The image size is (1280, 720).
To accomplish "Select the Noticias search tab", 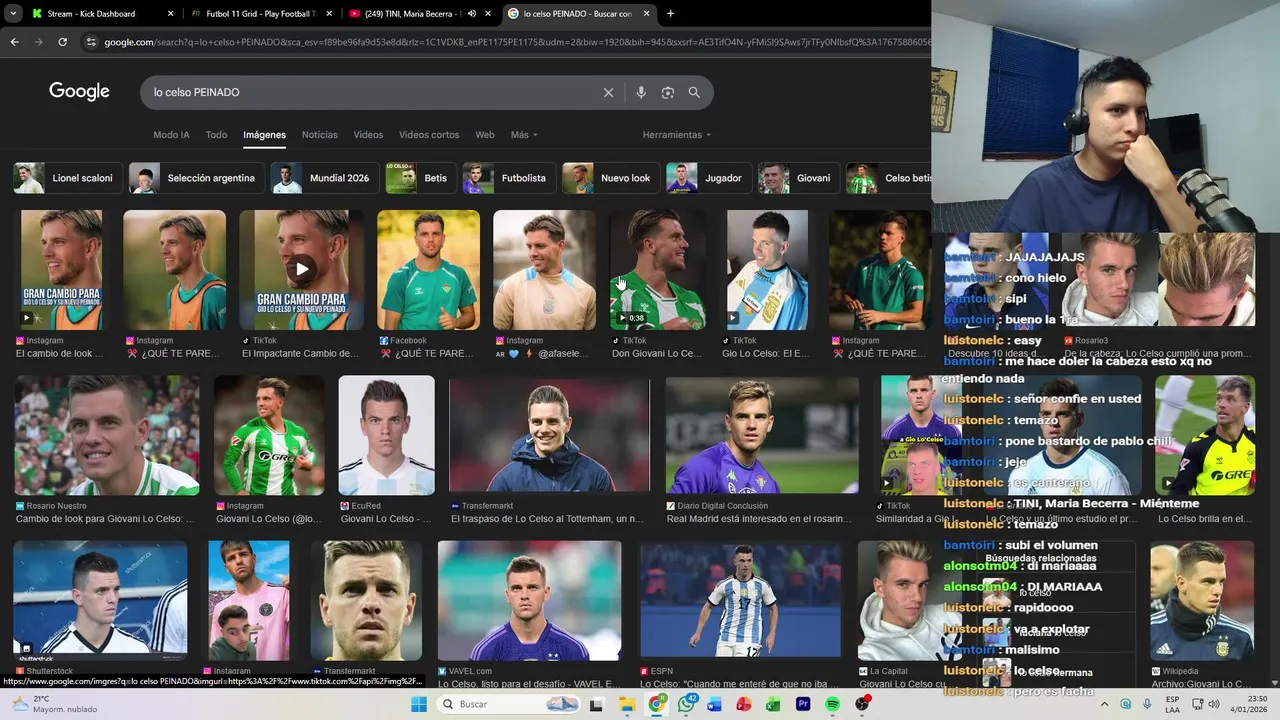I will (320, 135).
